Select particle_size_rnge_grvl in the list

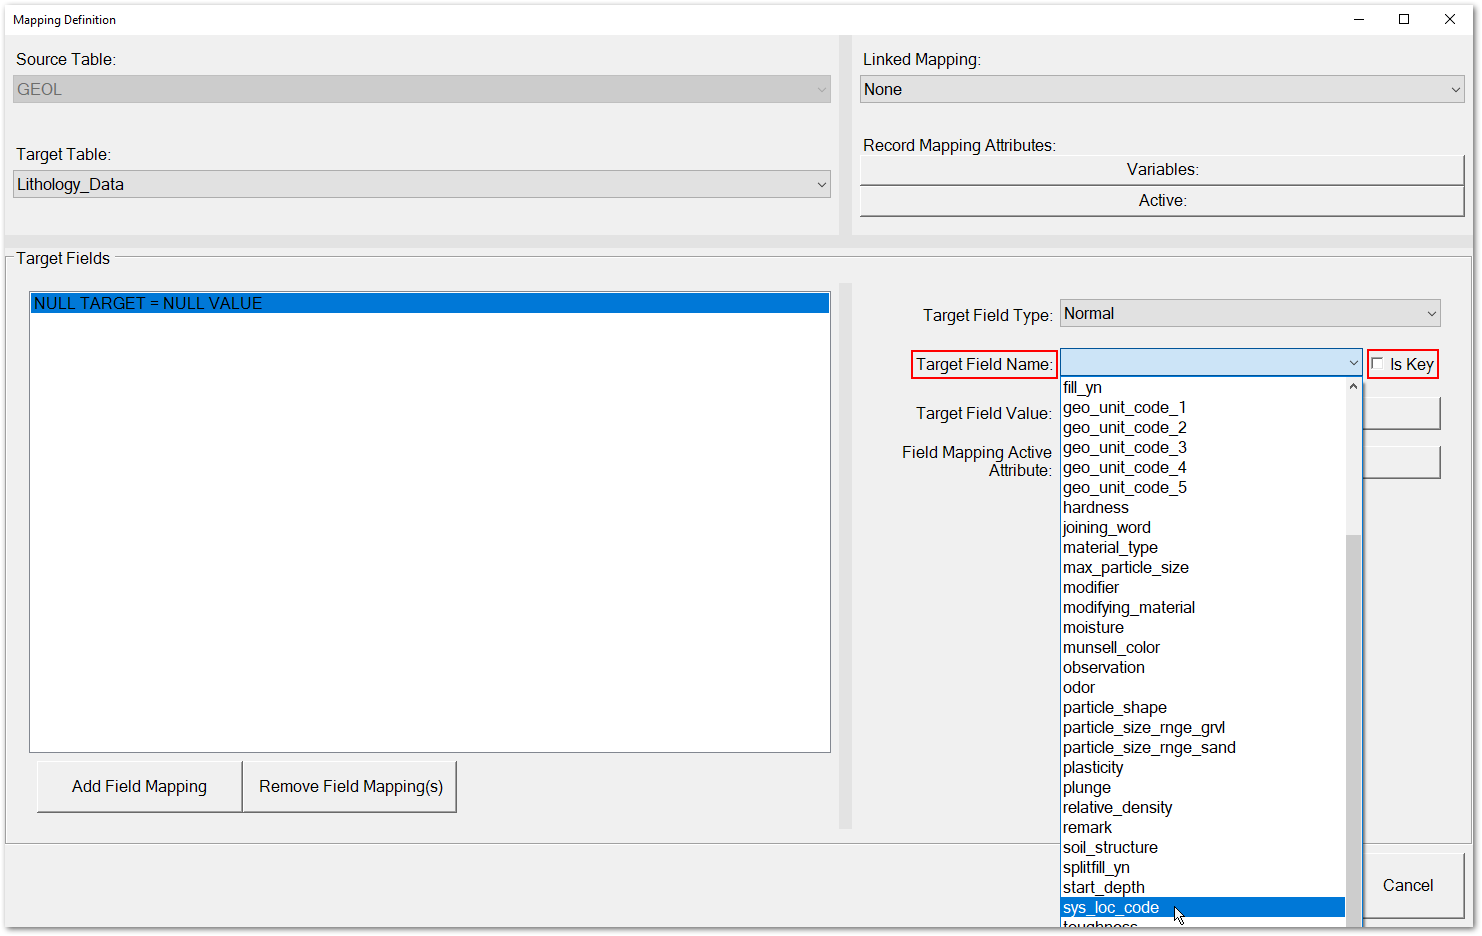coord(1203,727)
